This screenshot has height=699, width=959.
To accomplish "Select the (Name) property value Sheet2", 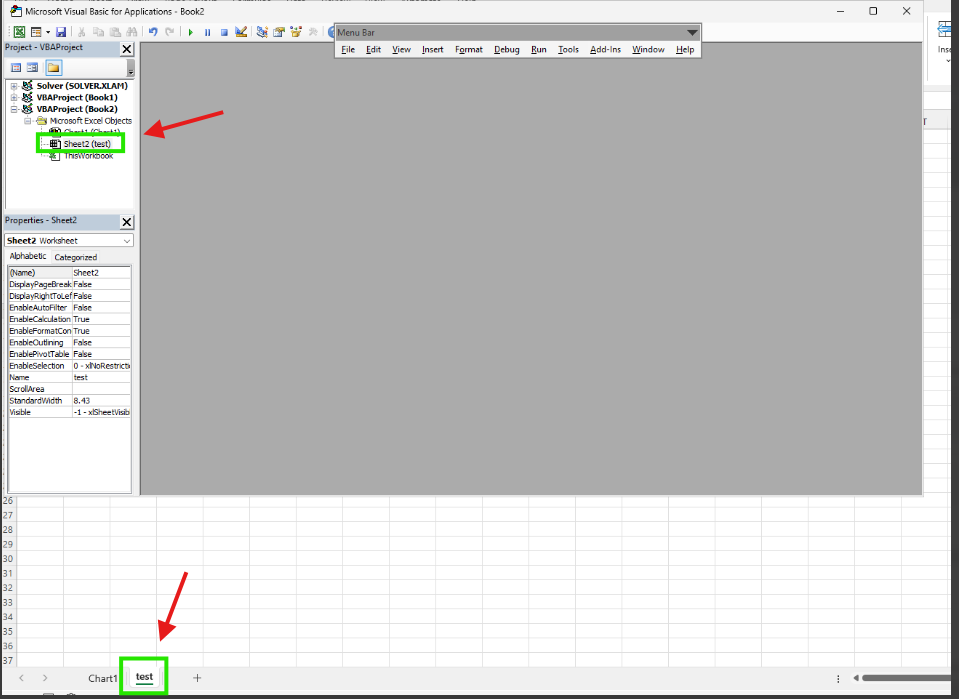I will [x=101, y=273].
